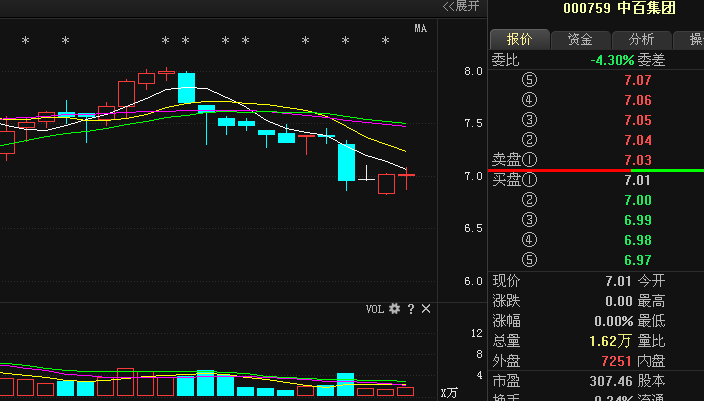
Task: Click the 外盘 value 7251
Action: click(x=616, y=361)
